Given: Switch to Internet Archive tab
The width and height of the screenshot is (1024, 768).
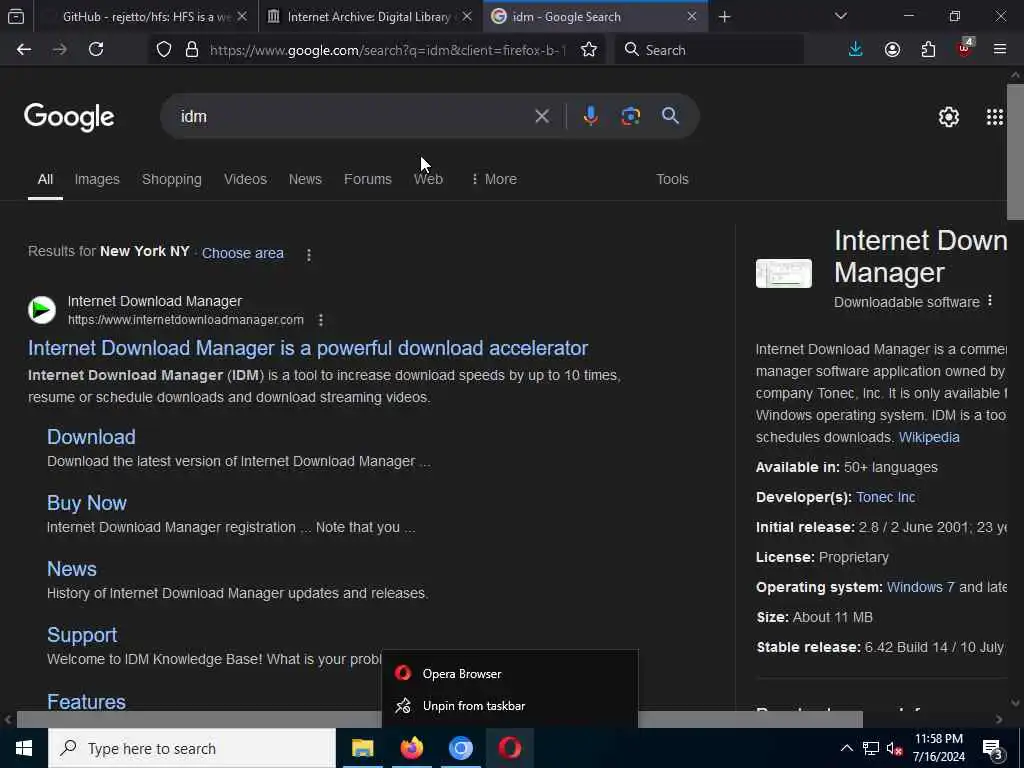Looking at the screenshot, I should click(x=369, y=17).
